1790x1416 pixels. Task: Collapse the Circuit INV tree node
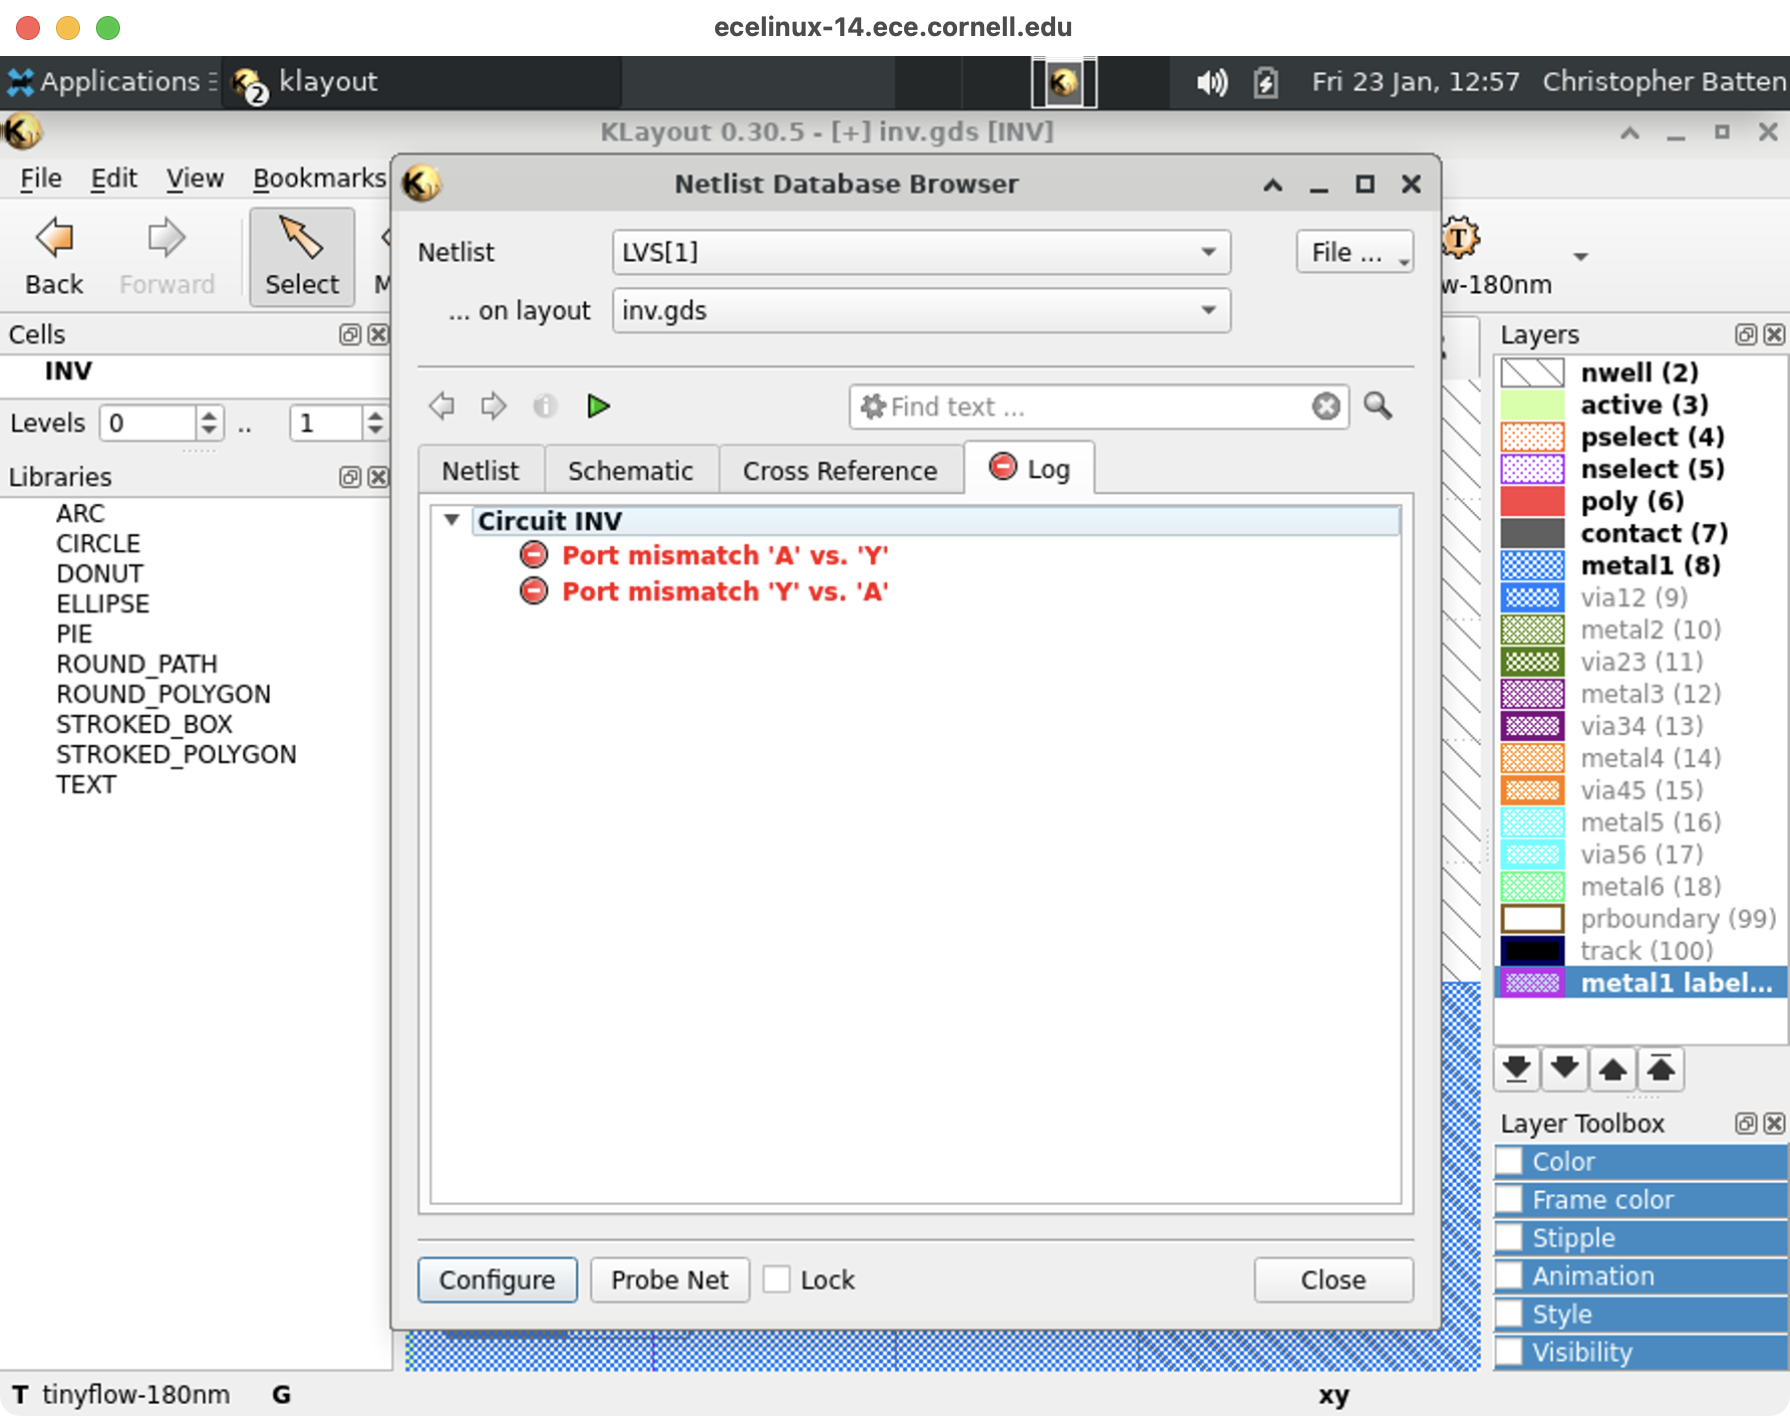point(452,520)
